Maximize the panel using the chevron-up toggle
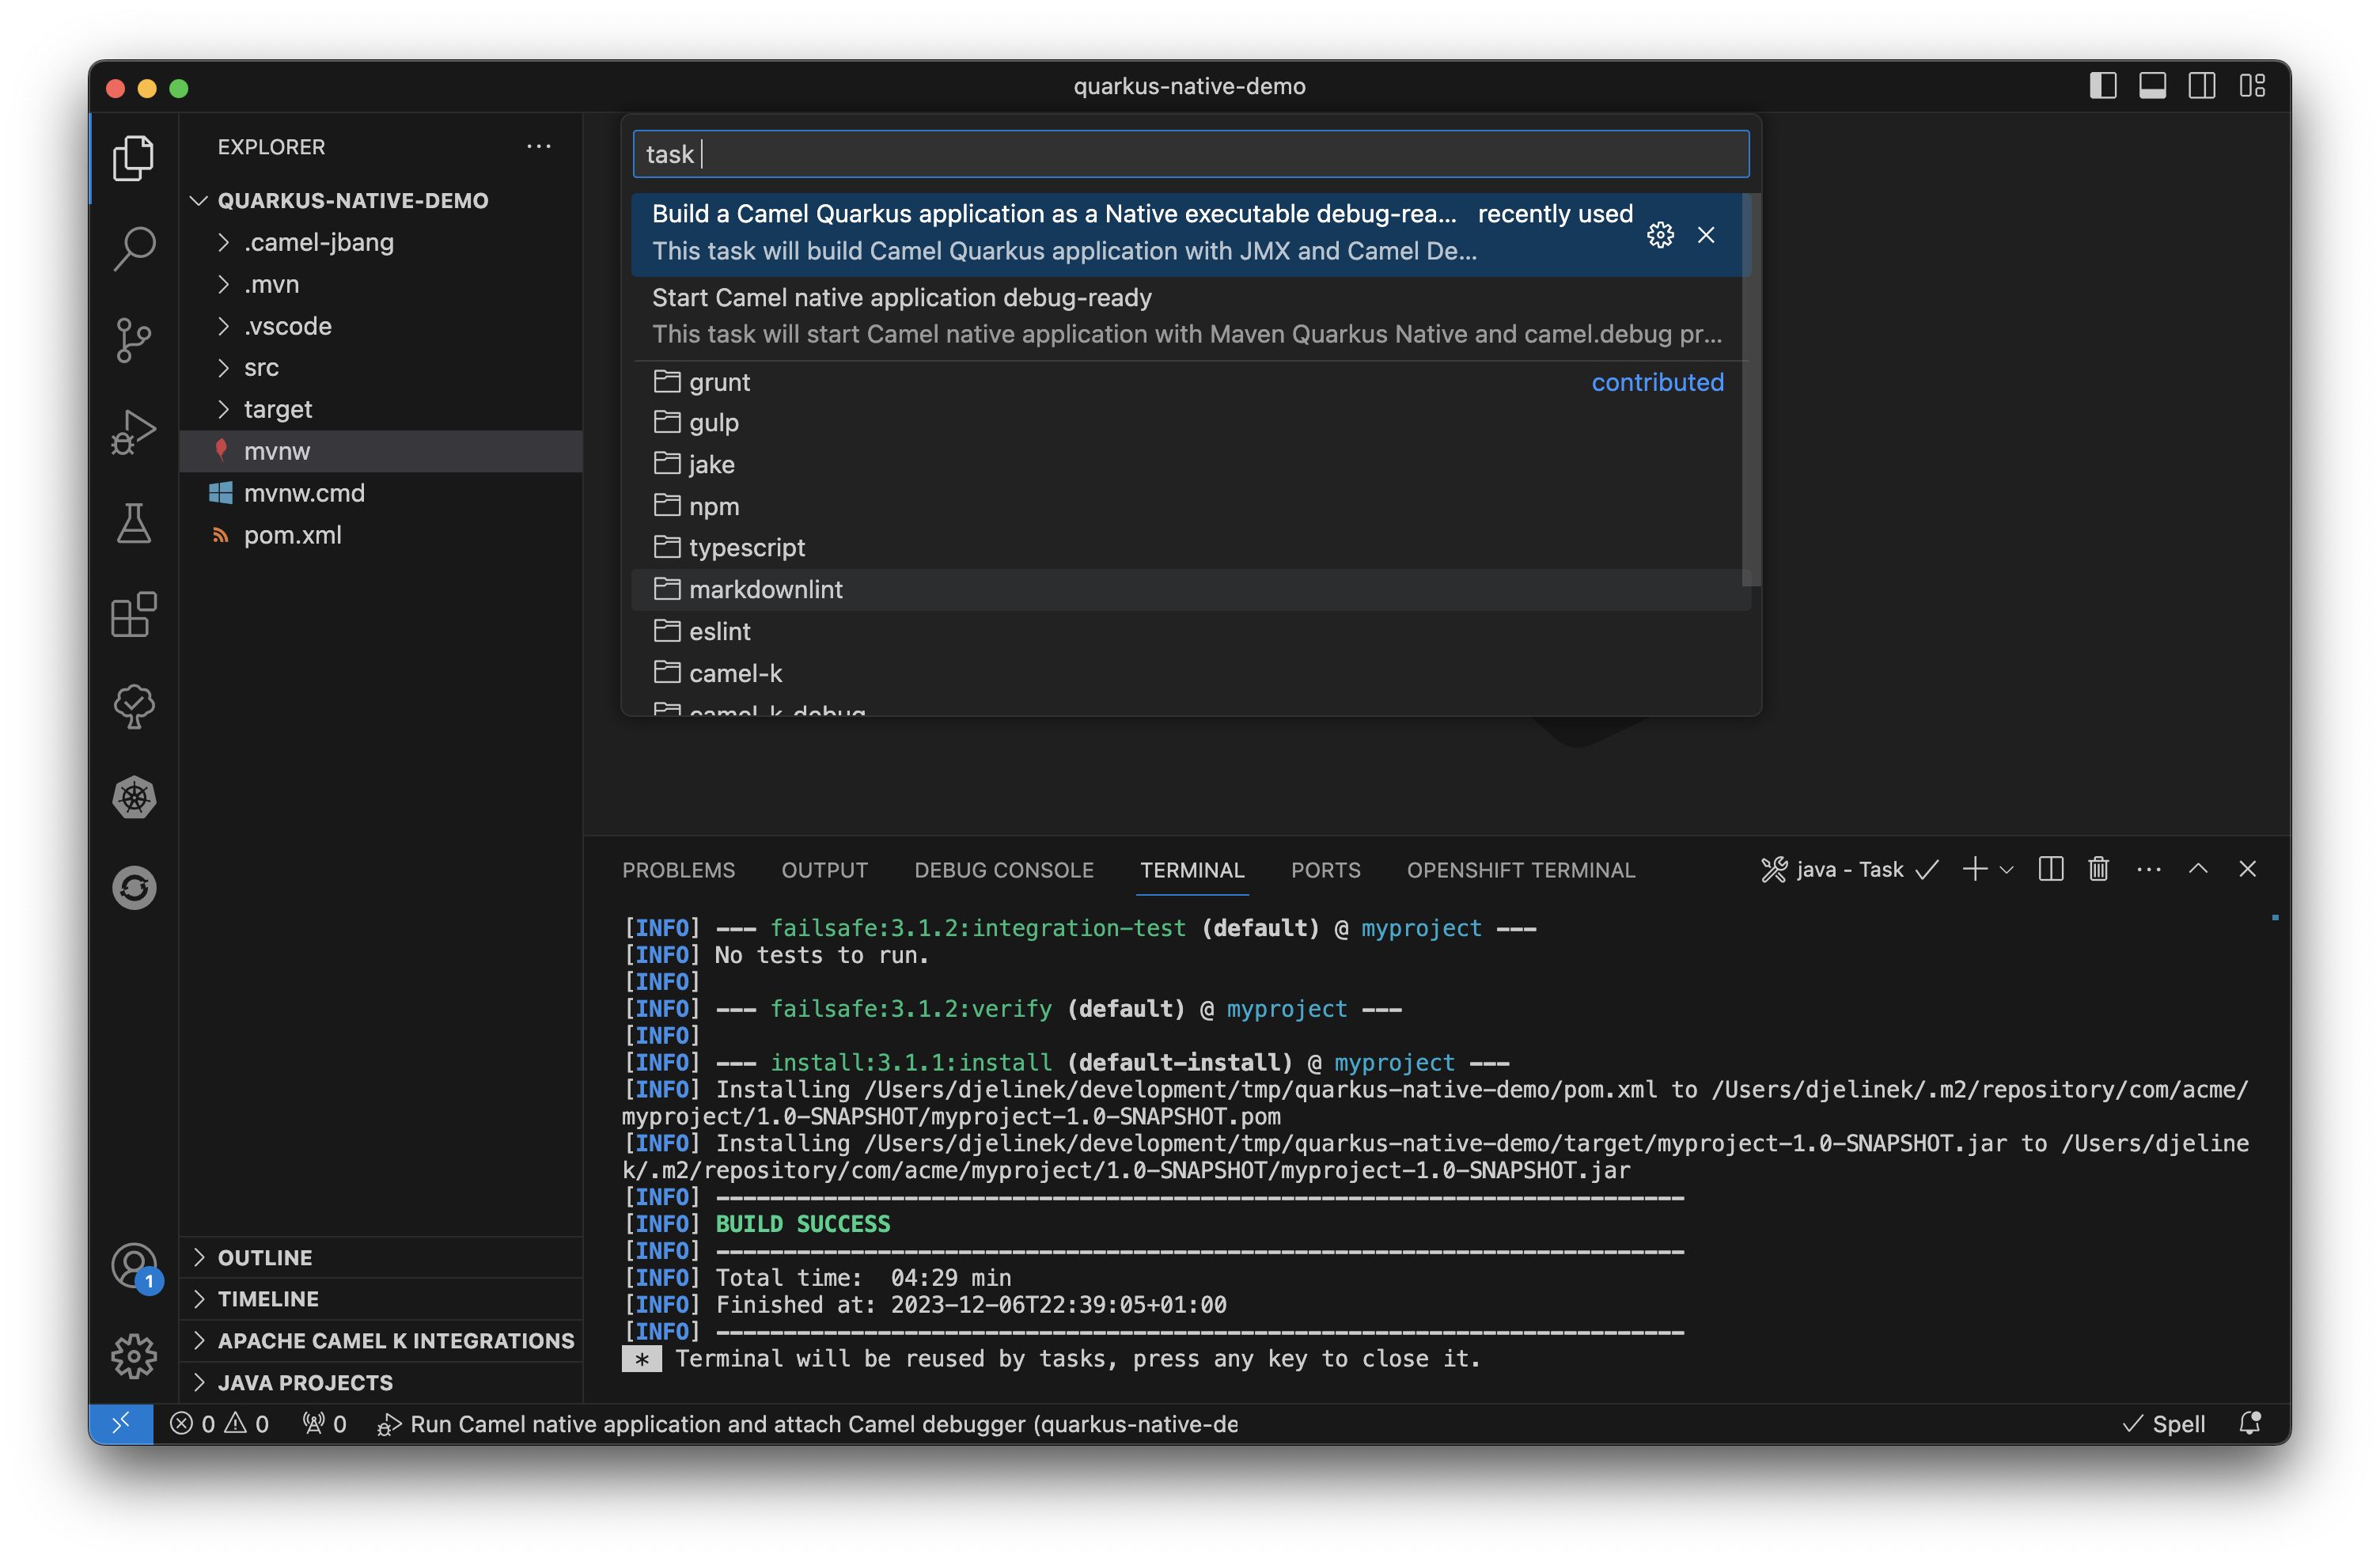This screenshot has width=2380, height=1562. pos(2198,869)
